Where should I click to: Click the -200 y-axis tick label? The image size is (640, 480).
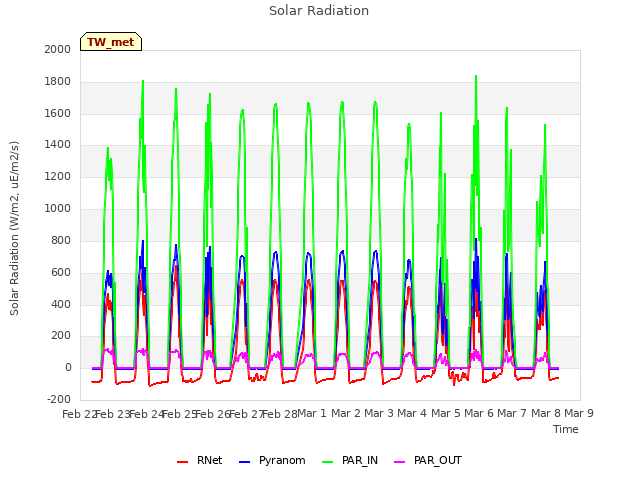[59, 400]
